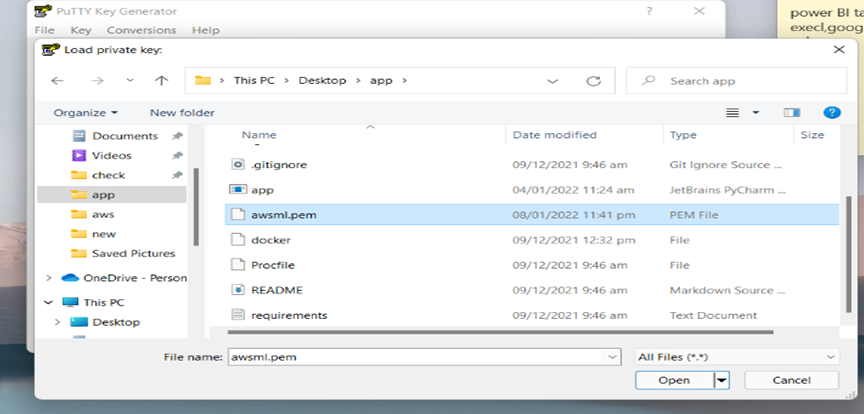Viewport: 864px width, 414px height.
Task: Unpin Videos using its pin icon
Action: point(177,155)
